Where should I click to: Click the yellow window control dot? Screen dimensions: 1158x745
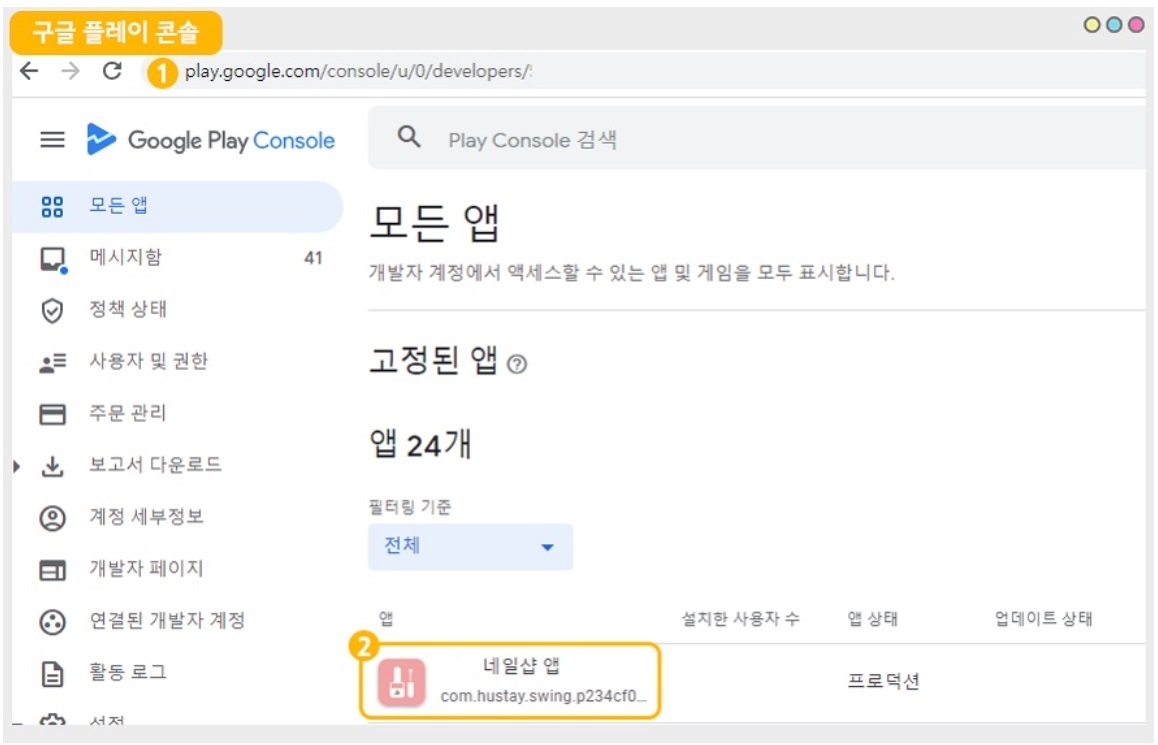pyautogui.click(x=1092, y=24)
